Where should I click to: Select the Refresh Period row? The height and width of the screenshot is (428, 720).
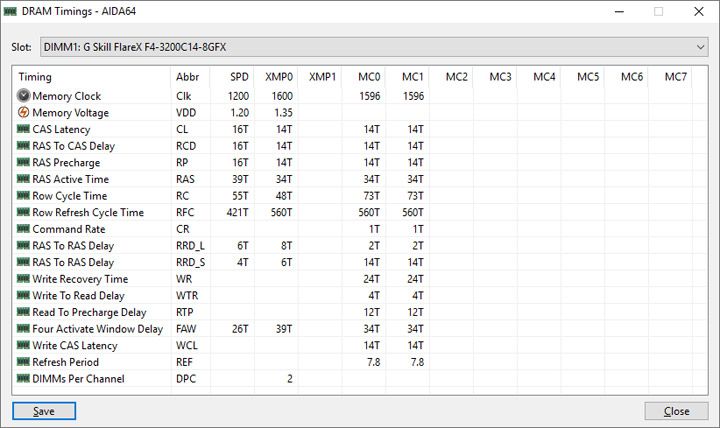click(x=360, y=362)
